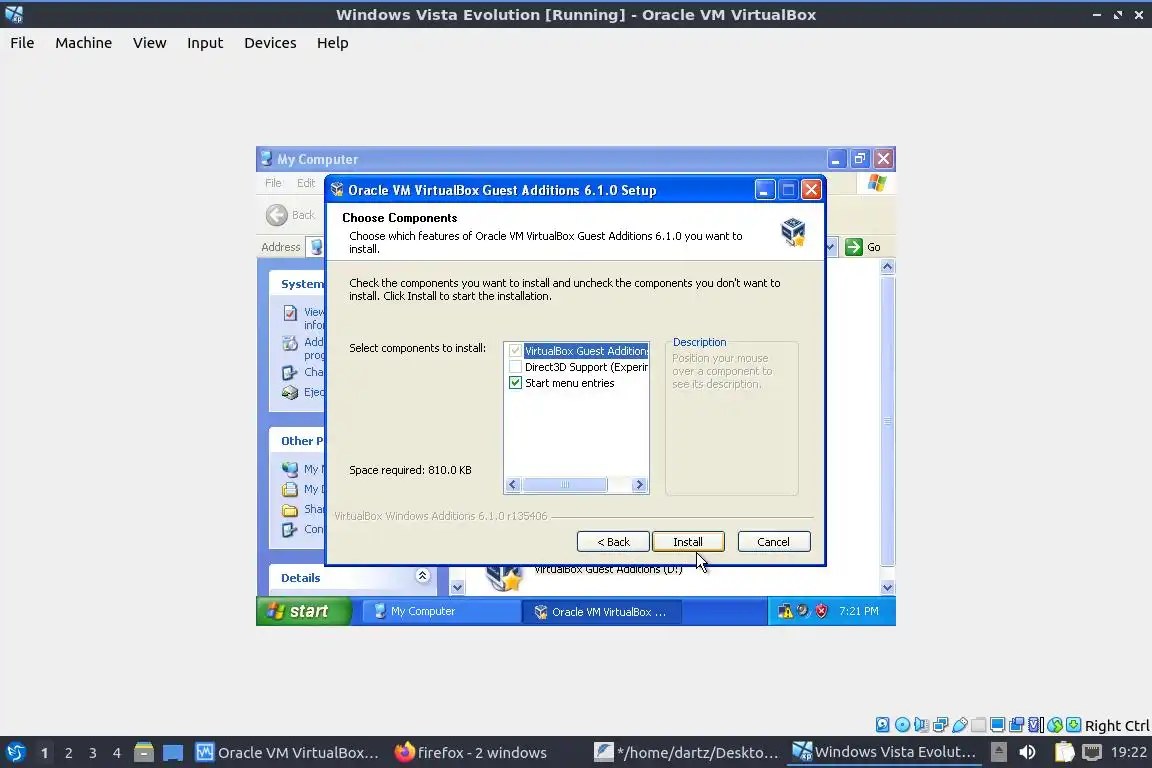1152x768 pixels.
Task: Click the Cancel button in setup
Action: (x=774, y=542)
